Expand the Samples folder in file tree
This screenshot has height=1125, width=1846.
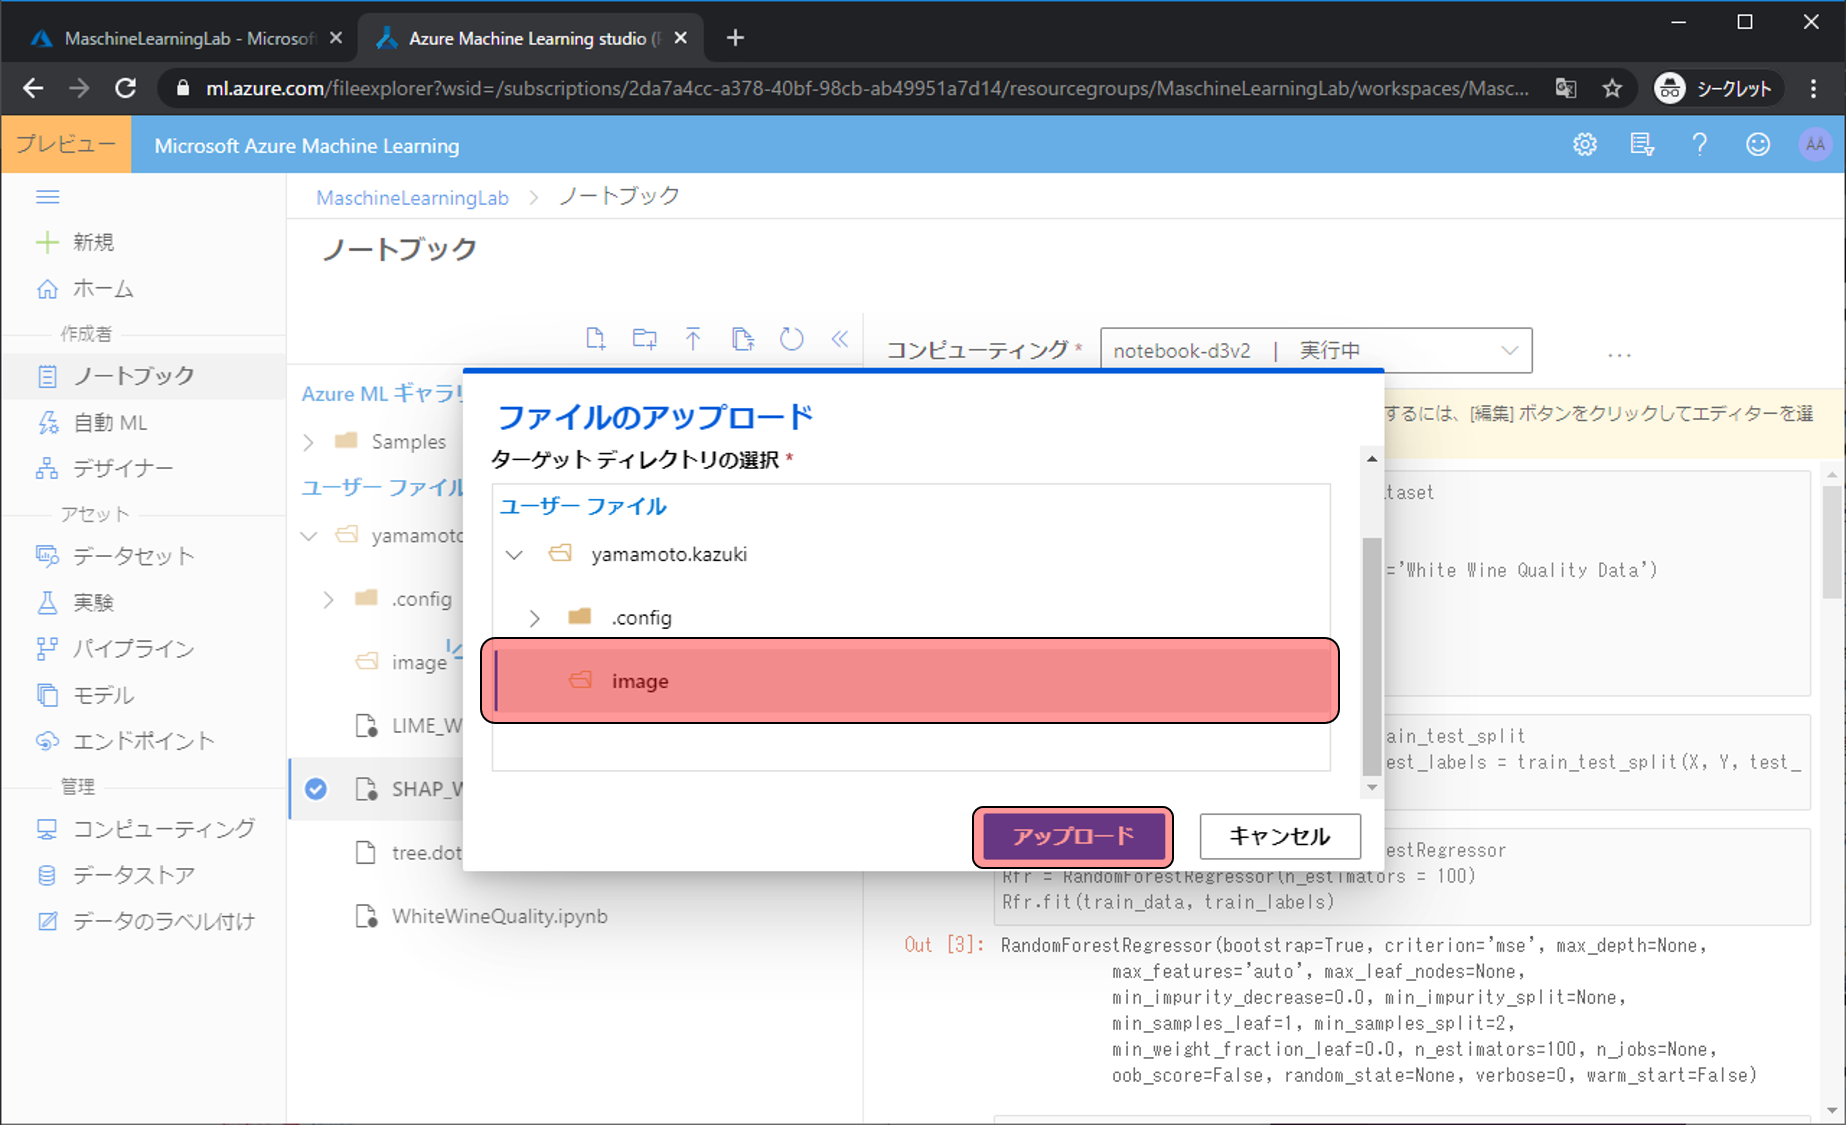[x=309, y=442]
